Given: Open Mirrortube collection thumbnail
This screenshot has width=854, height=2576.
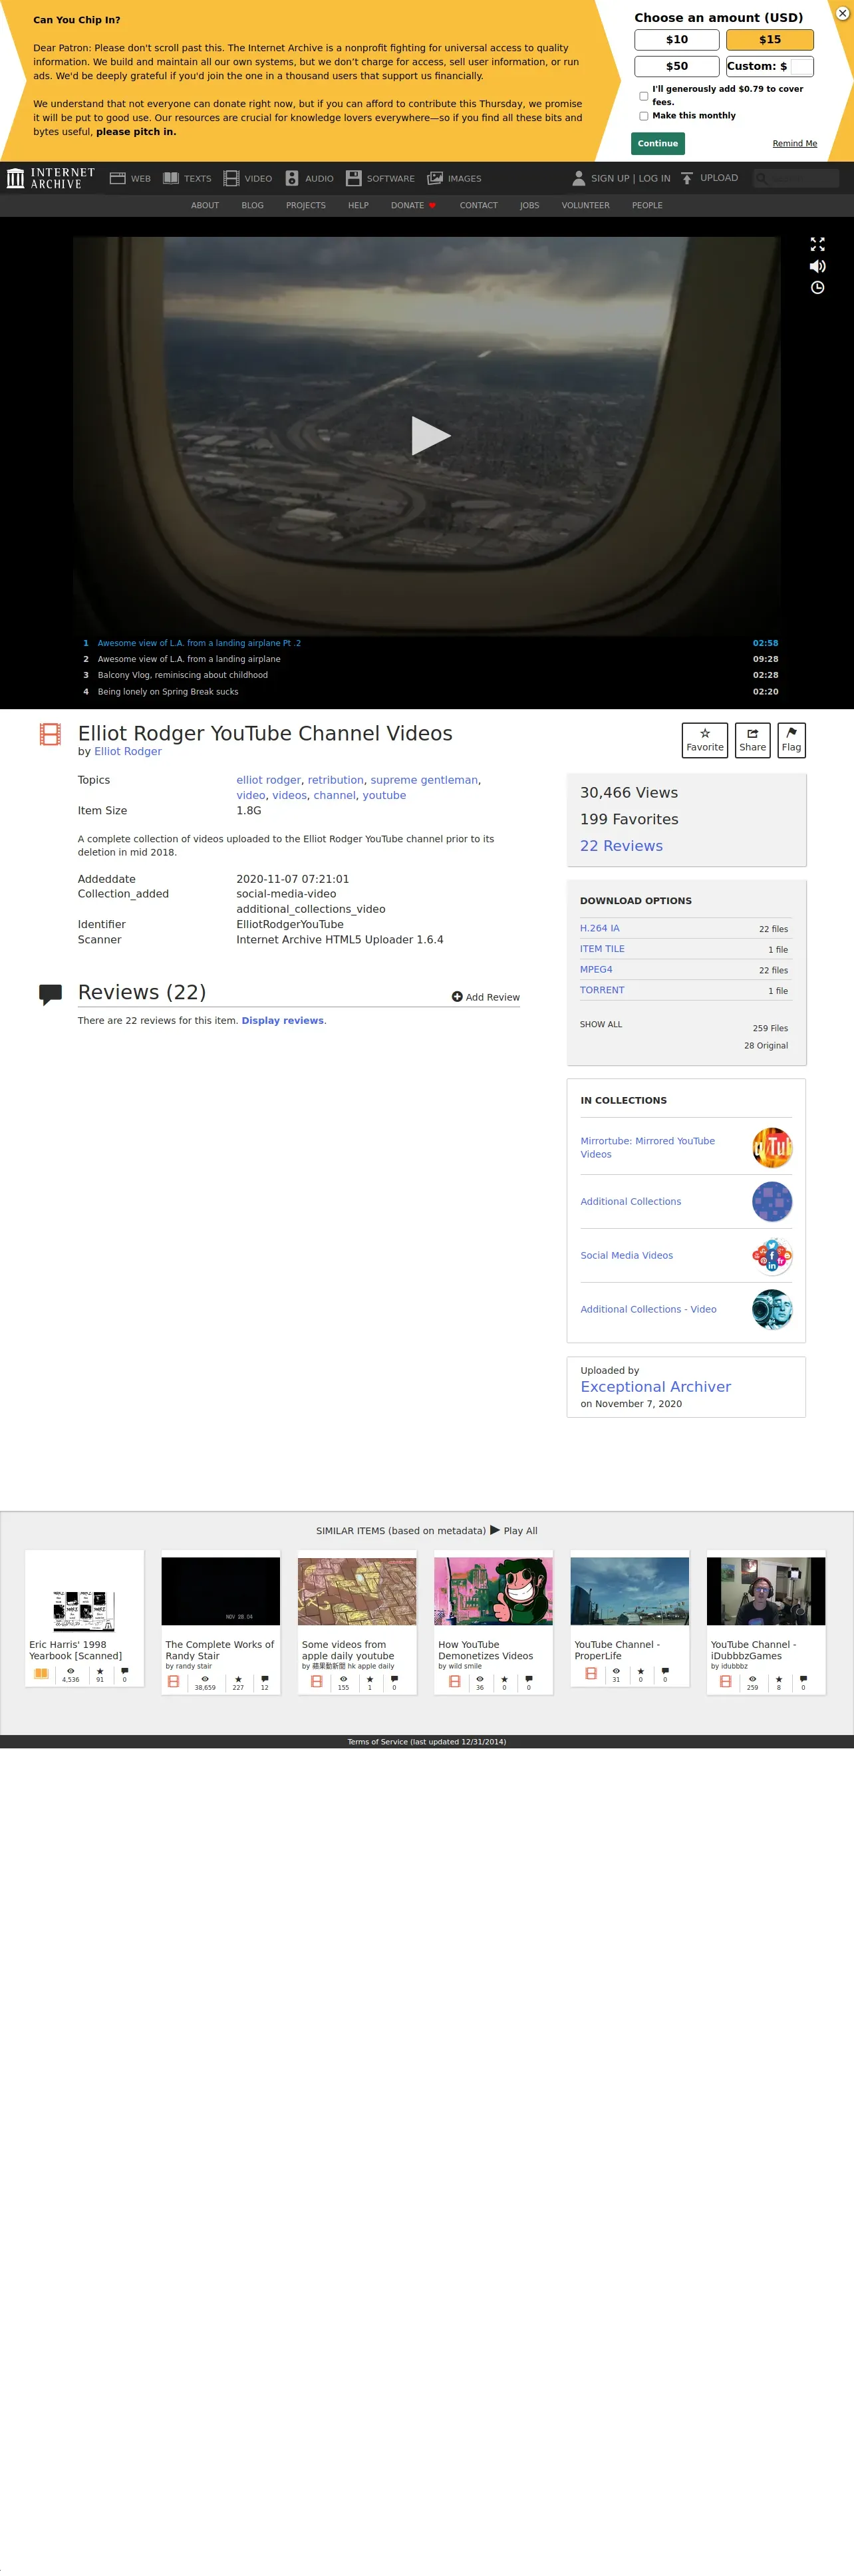Looking at the screenshot, I should click(772, 1148).
